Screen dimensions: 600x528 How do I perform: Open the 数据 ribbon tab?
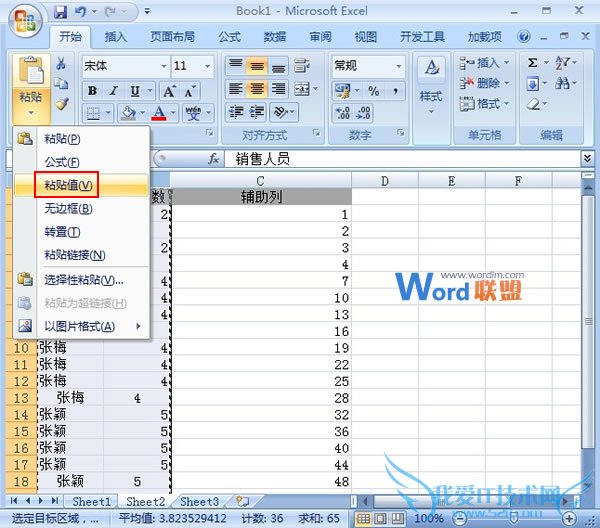(x=275, y=37)
